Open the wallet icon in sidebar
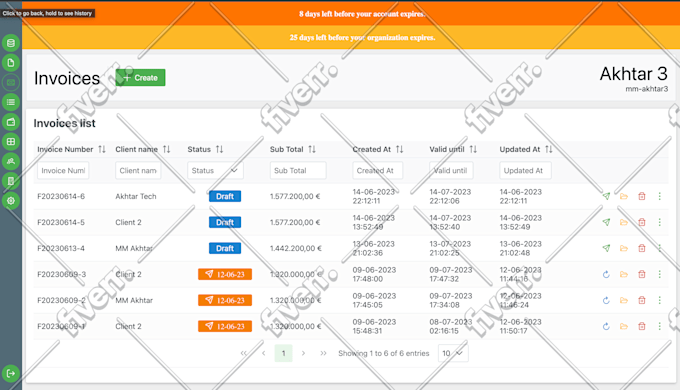 11,122
